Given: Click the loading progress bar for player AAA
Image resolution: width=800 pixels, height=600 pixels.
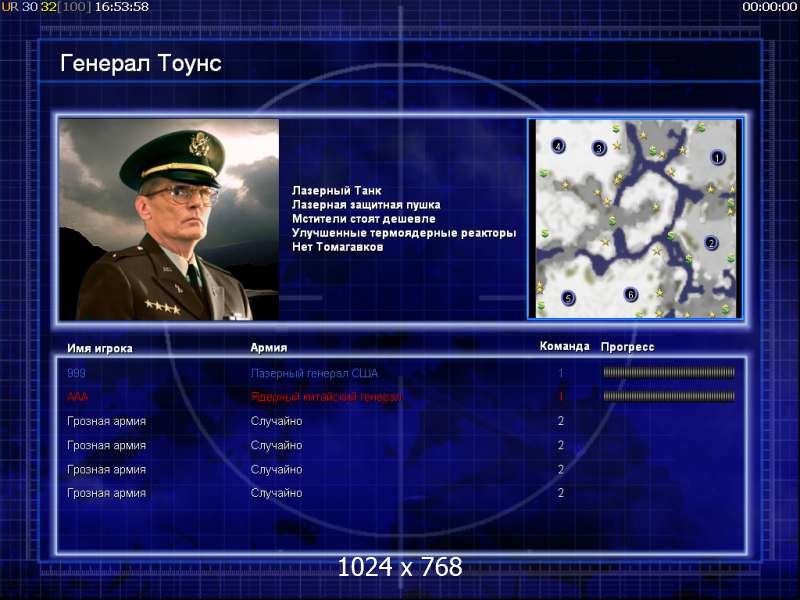Looking at the screenshot, I should (x=669, y=396).
